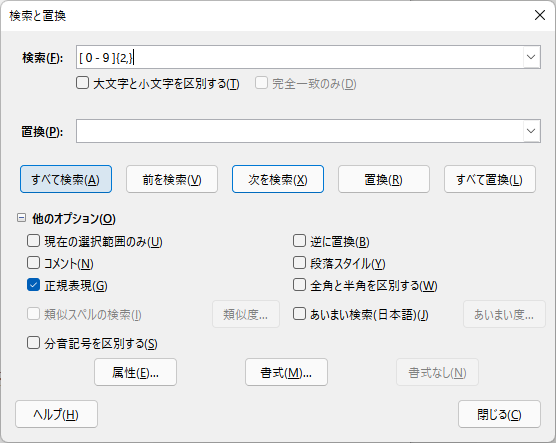This screenshot has height=443, width=556.
Task: Enable 全角と半角を区別する checkbox
Action: click(x=299, y=285)
